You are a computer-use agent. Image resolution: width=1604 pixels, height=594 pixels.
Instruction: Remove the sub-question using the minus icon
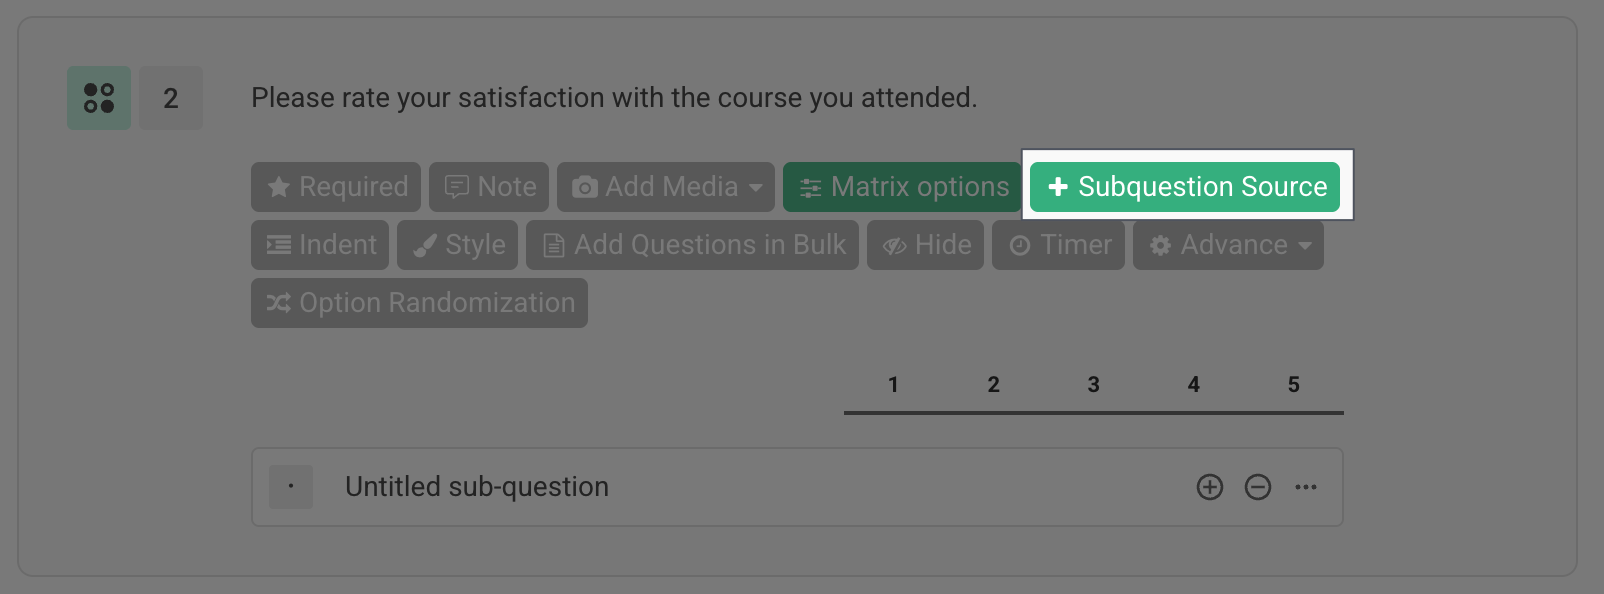1257,487
